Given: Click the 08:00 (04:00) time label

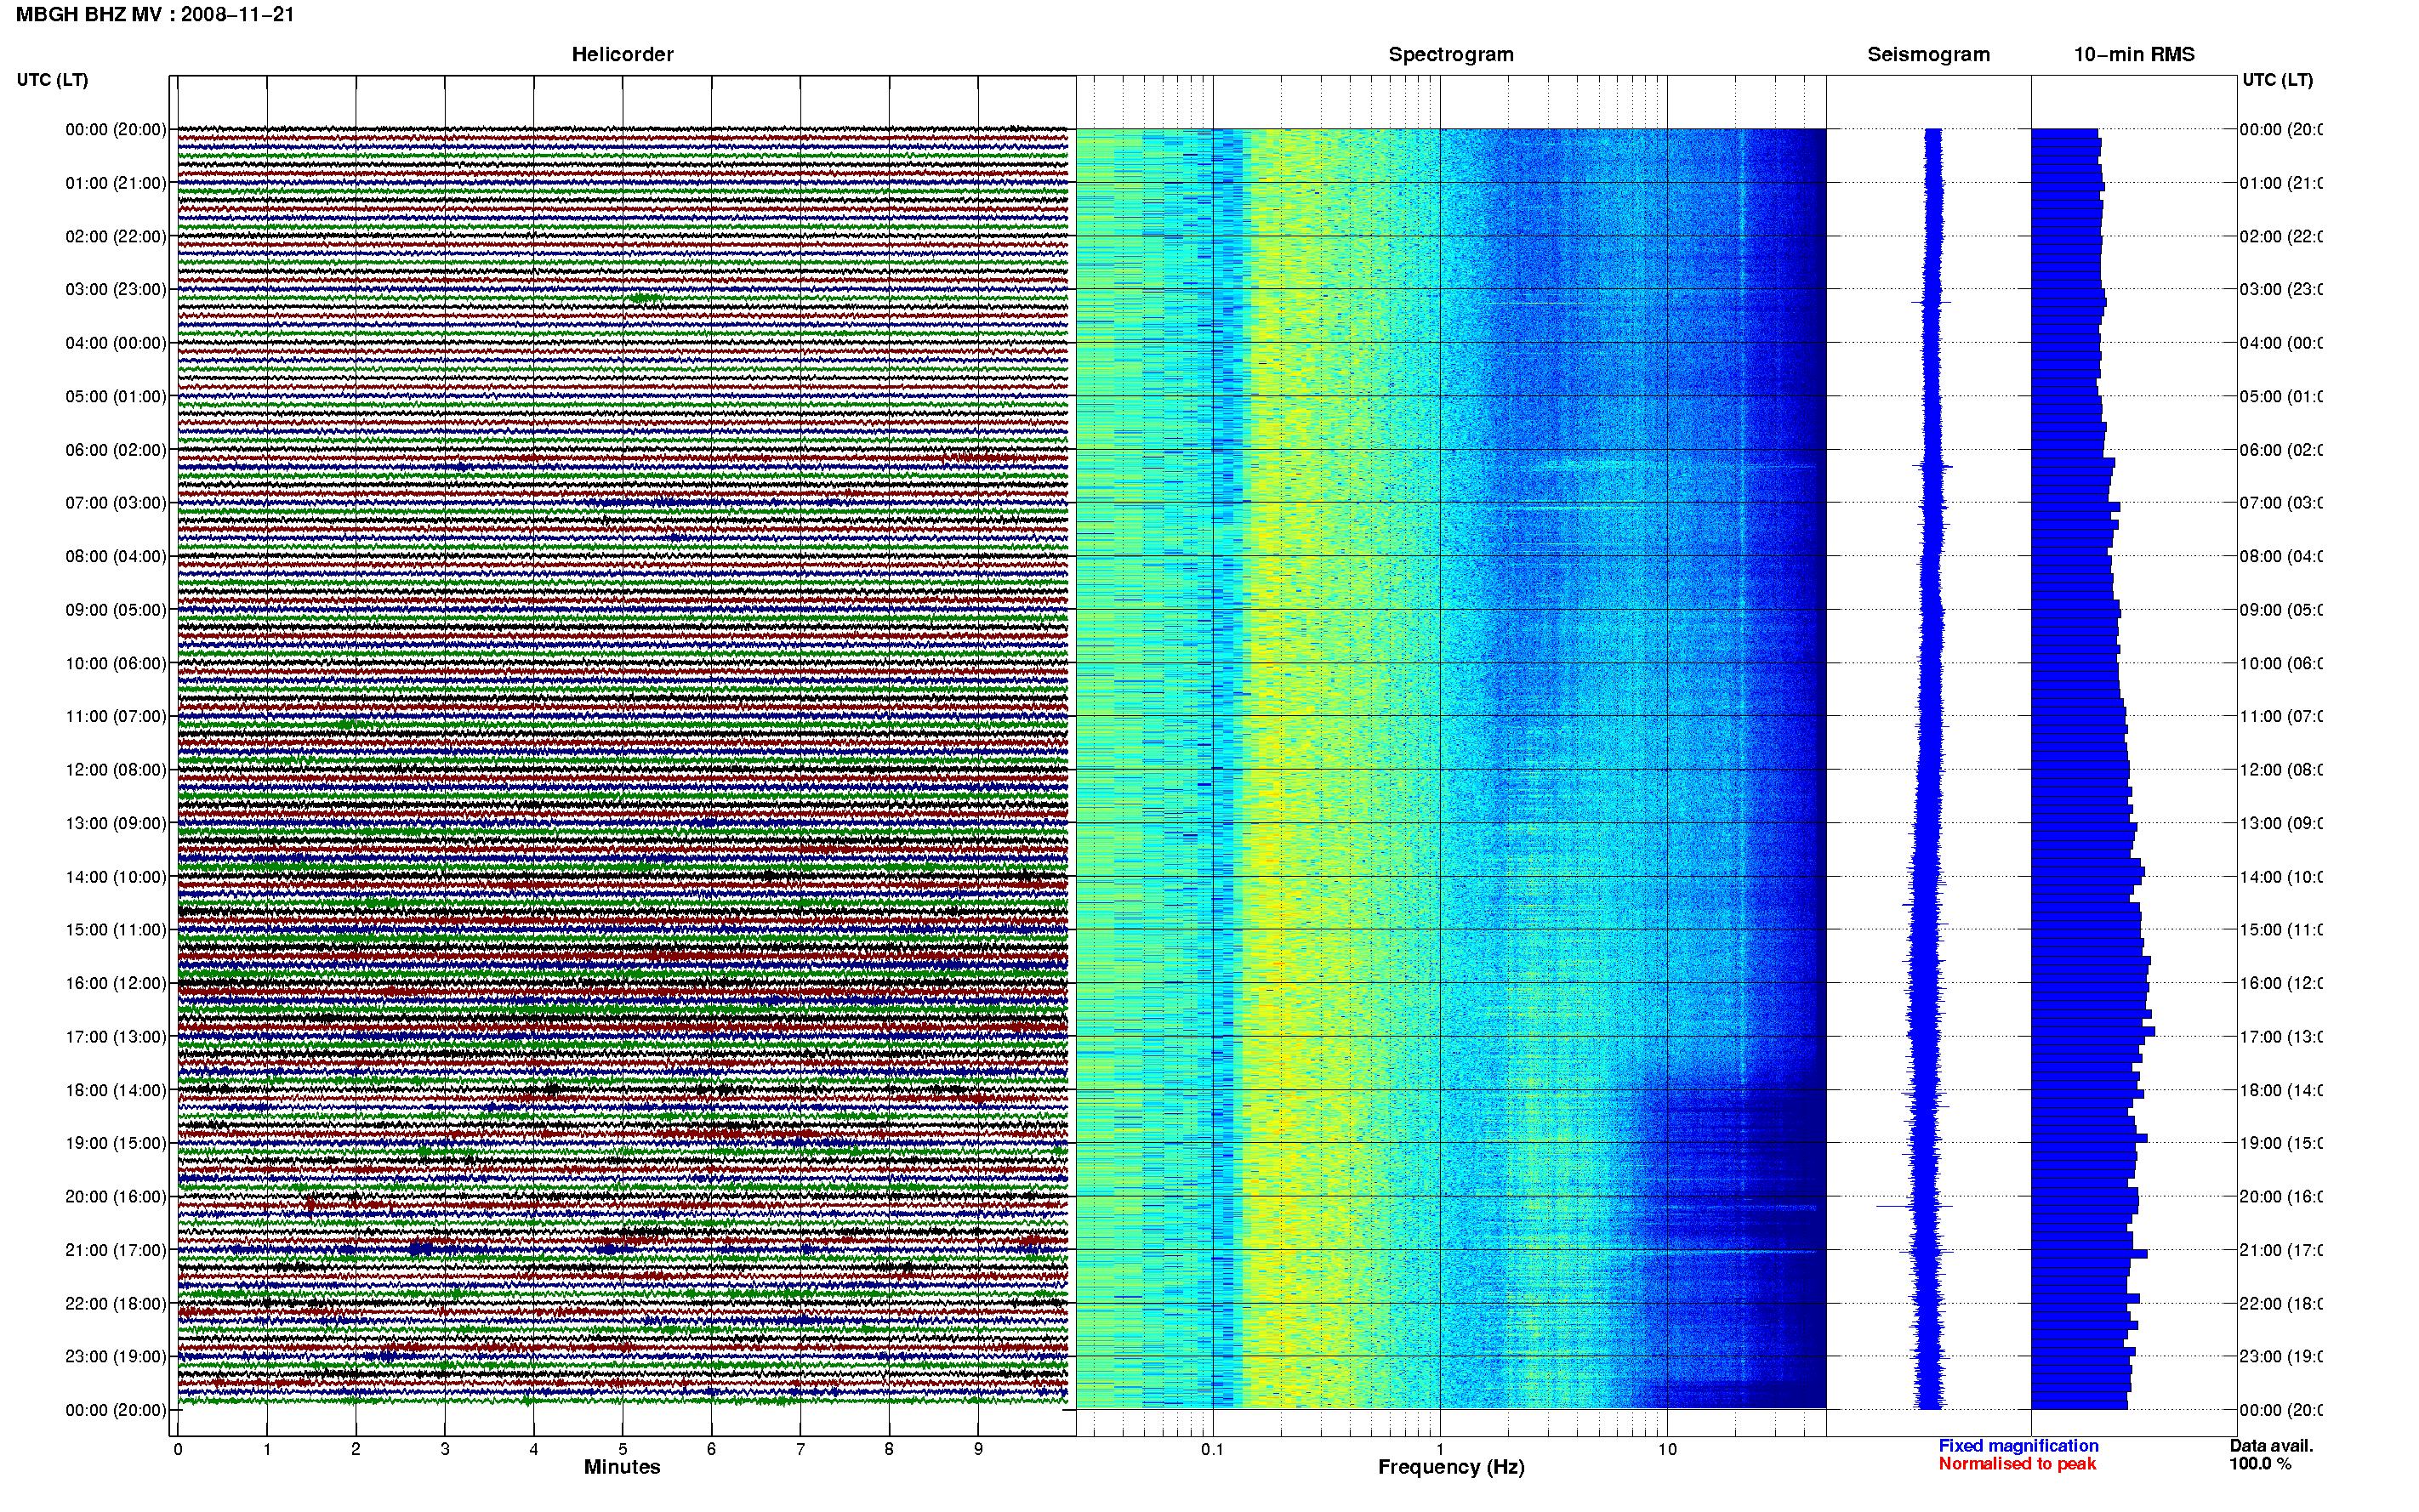Looking at the screenshot, I should [x=116, y=556].
